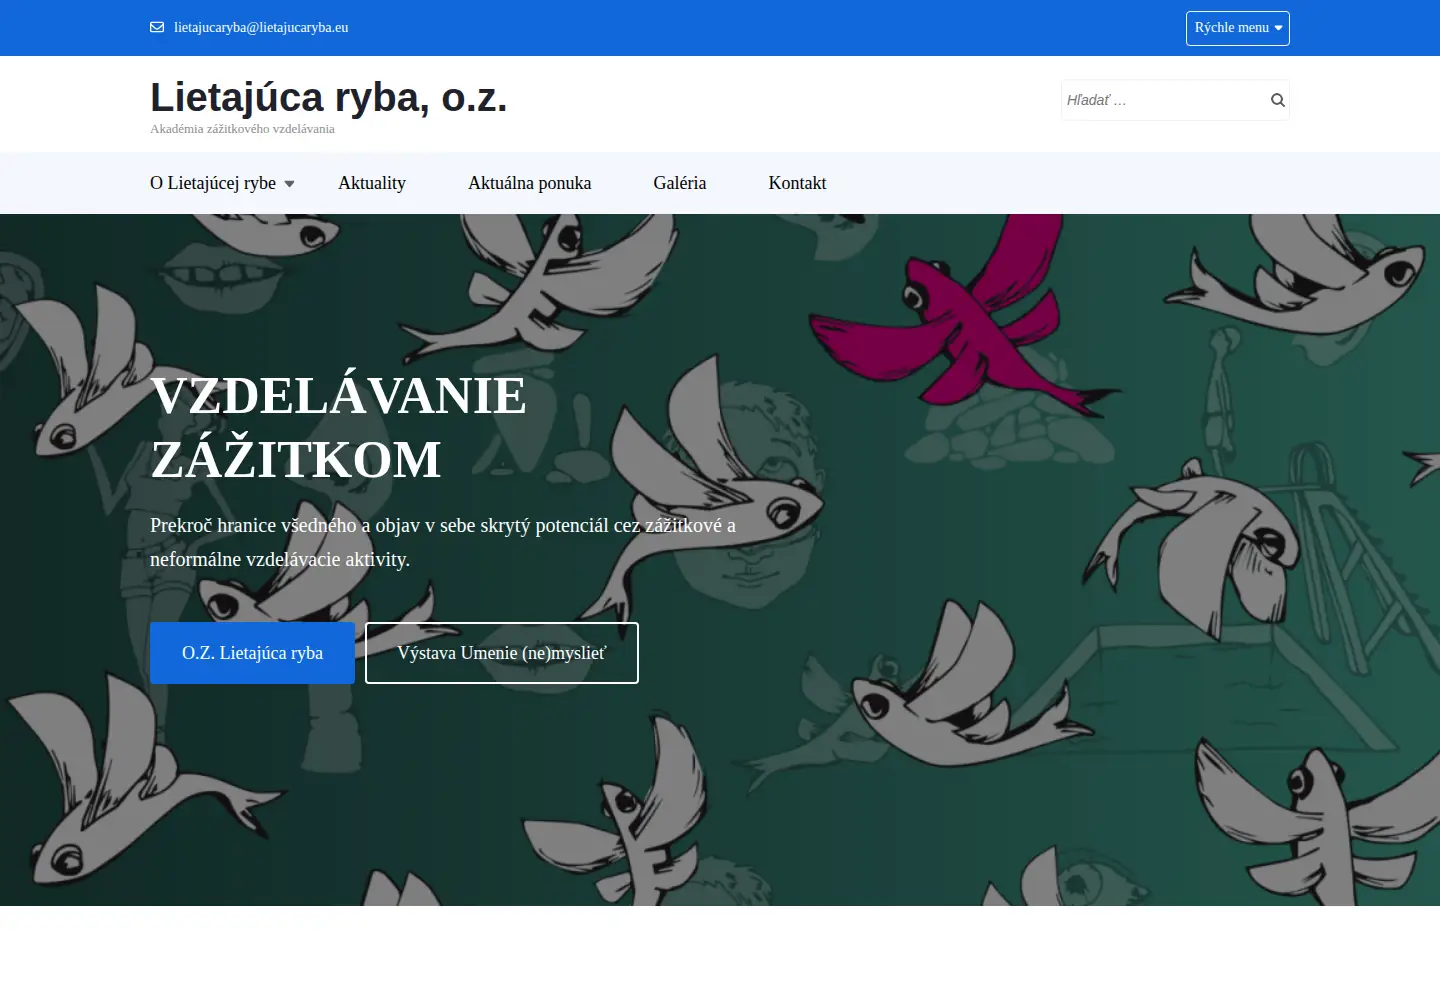Viewport: 1440px width, 1000px height.
Task: Expand the Rýchle menu dropdown
Action: [x=1238, y=28]
